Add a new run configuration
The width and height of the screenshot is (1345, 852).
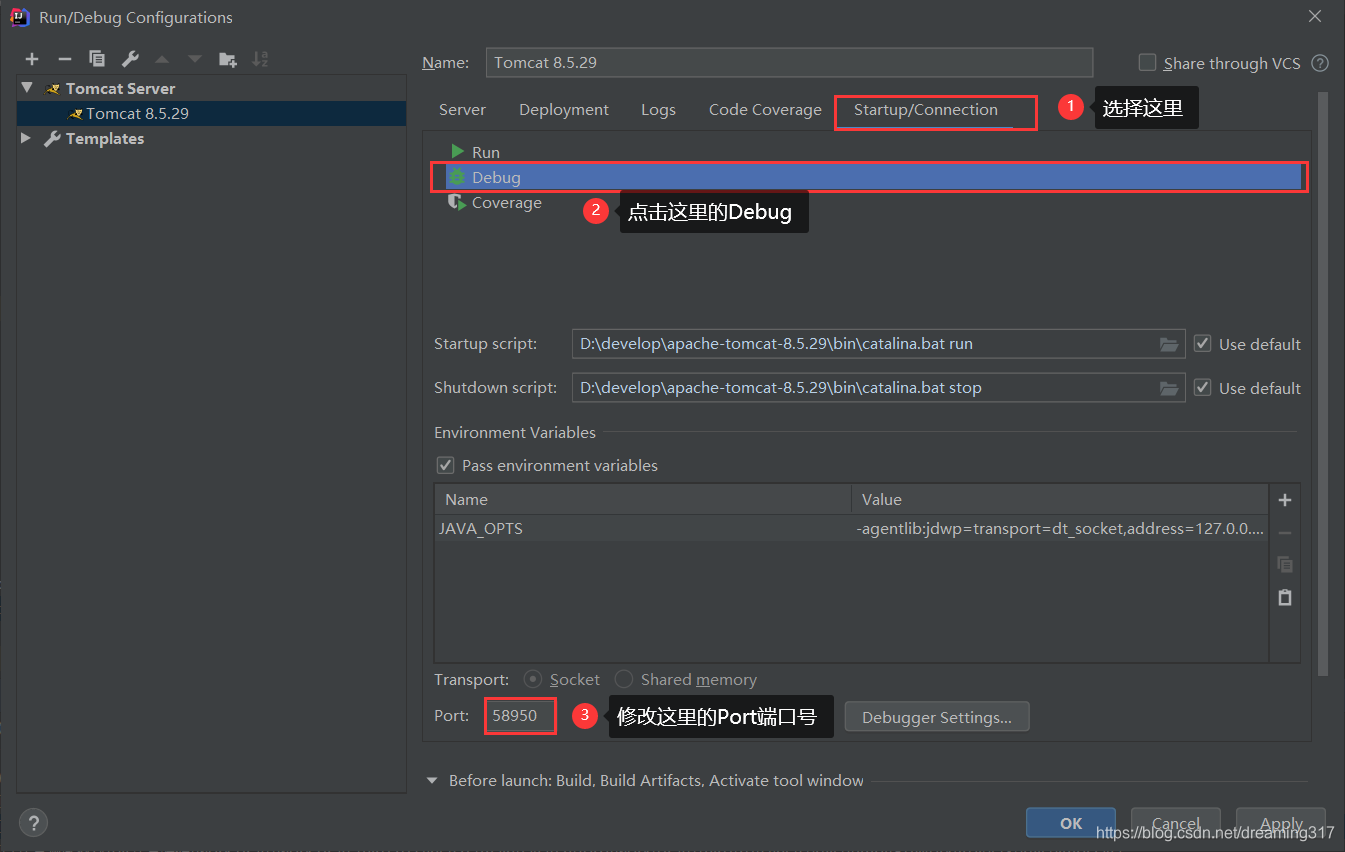coord(31,59)
